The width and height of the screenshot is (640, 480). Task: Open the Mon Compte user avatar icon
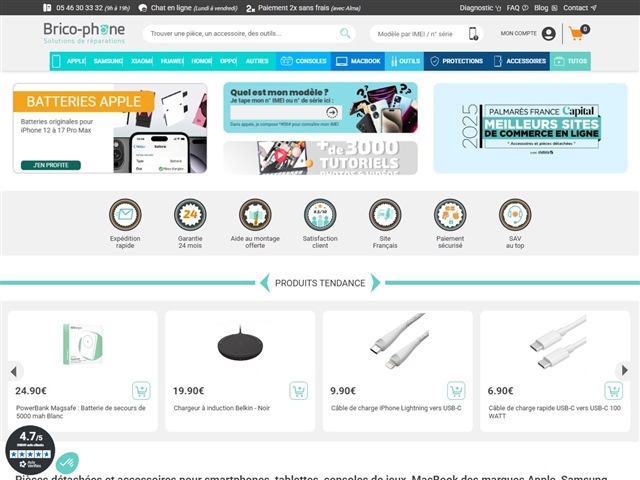point(549,33)
